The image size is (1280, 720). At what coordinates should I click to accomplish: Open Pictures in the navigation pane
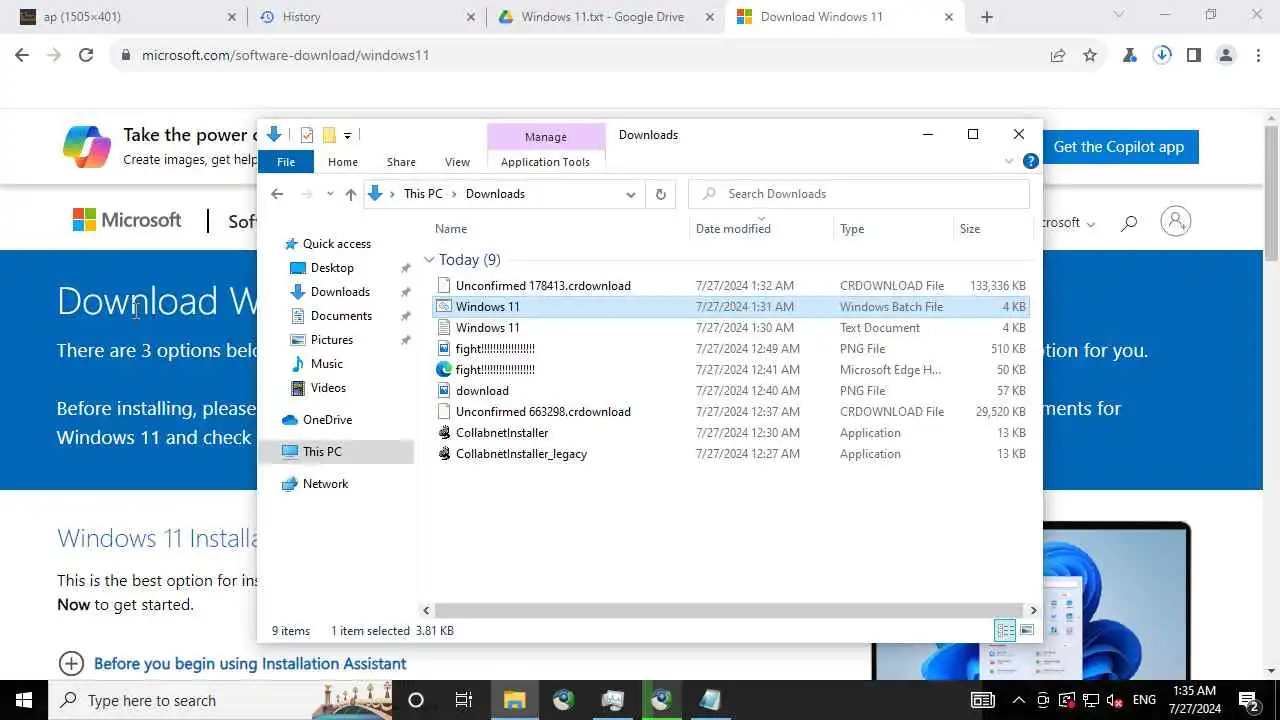[x=331, y=340]
